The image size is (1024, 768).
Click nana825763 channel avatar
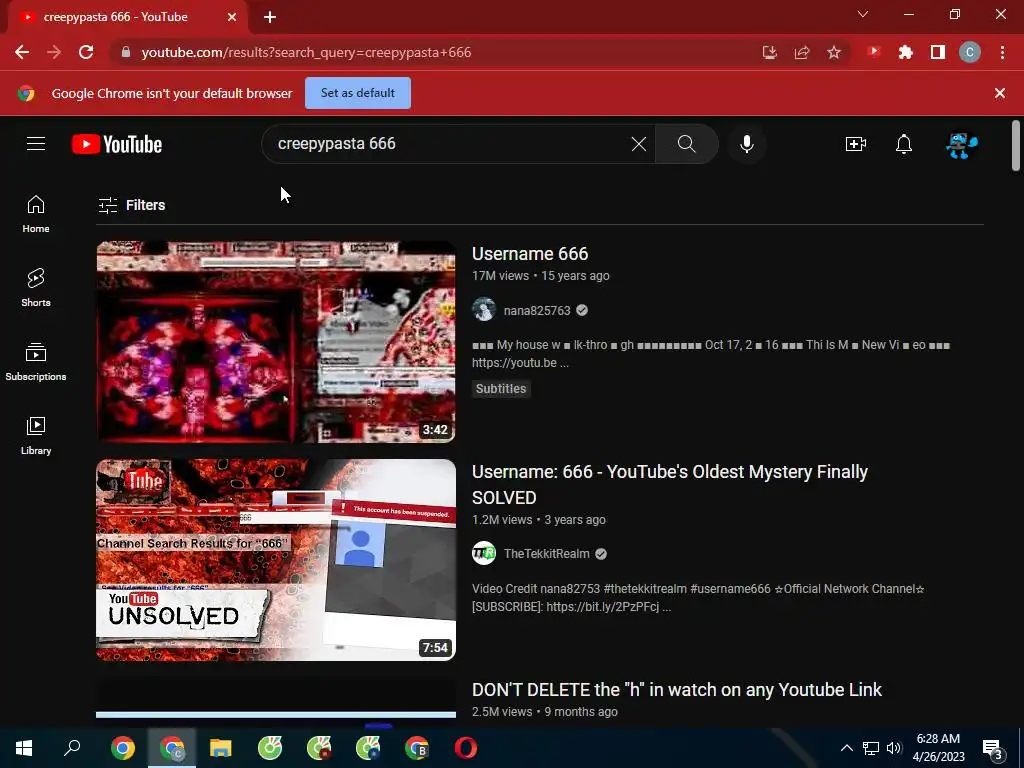pyautogui.click(x=484, y=310)
